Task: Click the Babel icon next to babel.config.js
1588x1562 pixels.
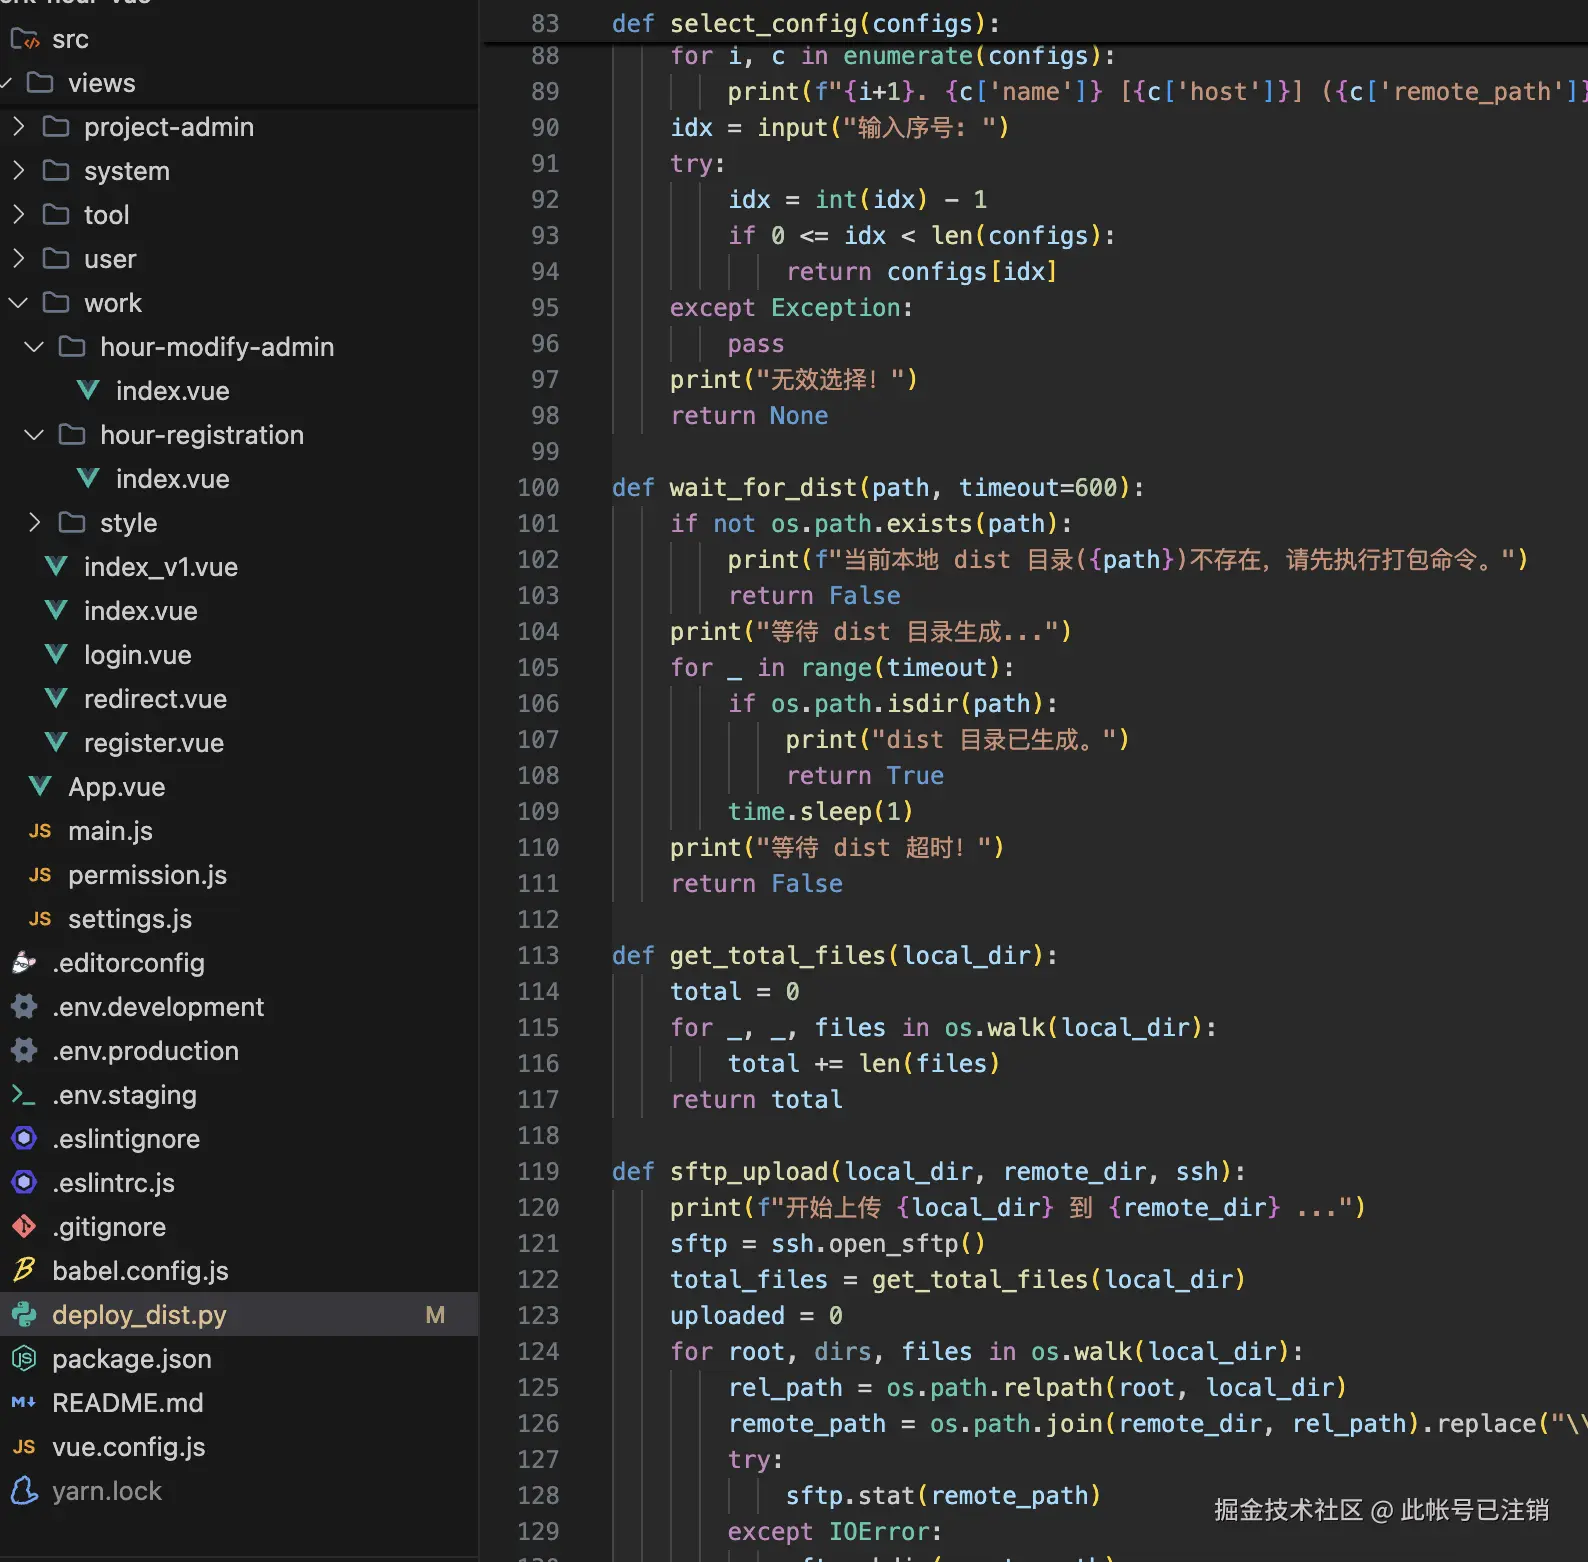Action: click(24, 1271)
